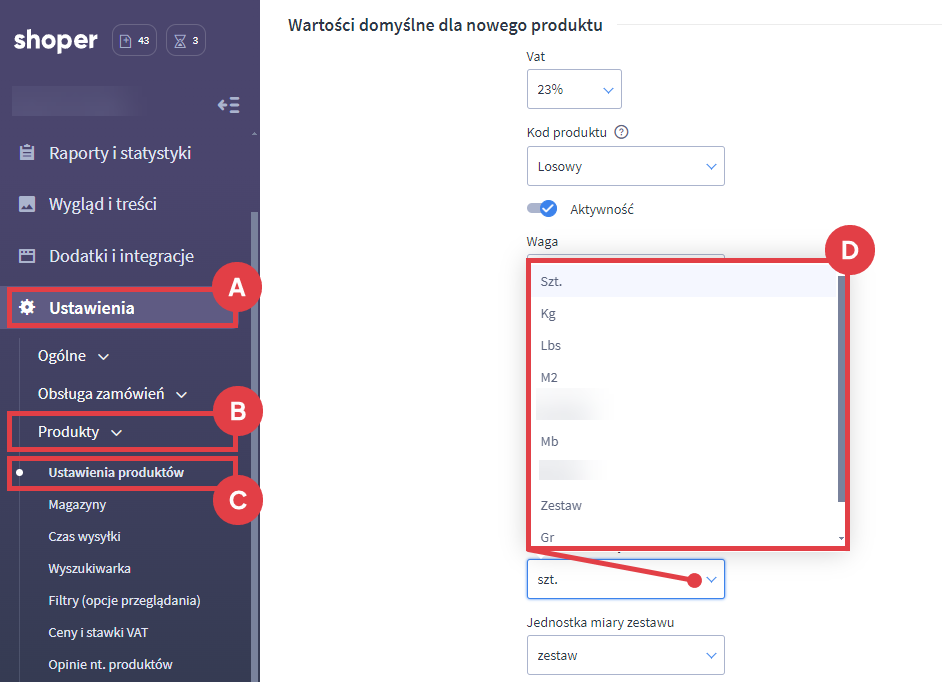Toggle the Aktywność switch
The width and height of the screenshot is (942, 682).
[x=543, y=209]
